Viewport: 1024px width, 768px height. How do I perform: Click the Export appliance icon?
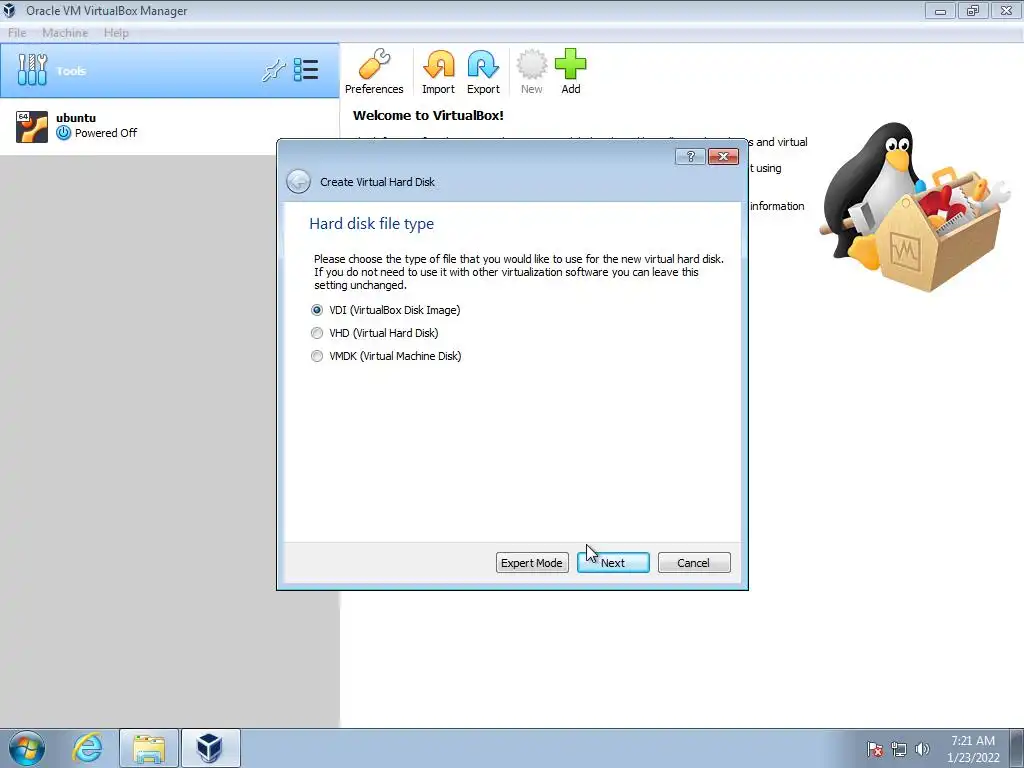[x=483, y=72]
